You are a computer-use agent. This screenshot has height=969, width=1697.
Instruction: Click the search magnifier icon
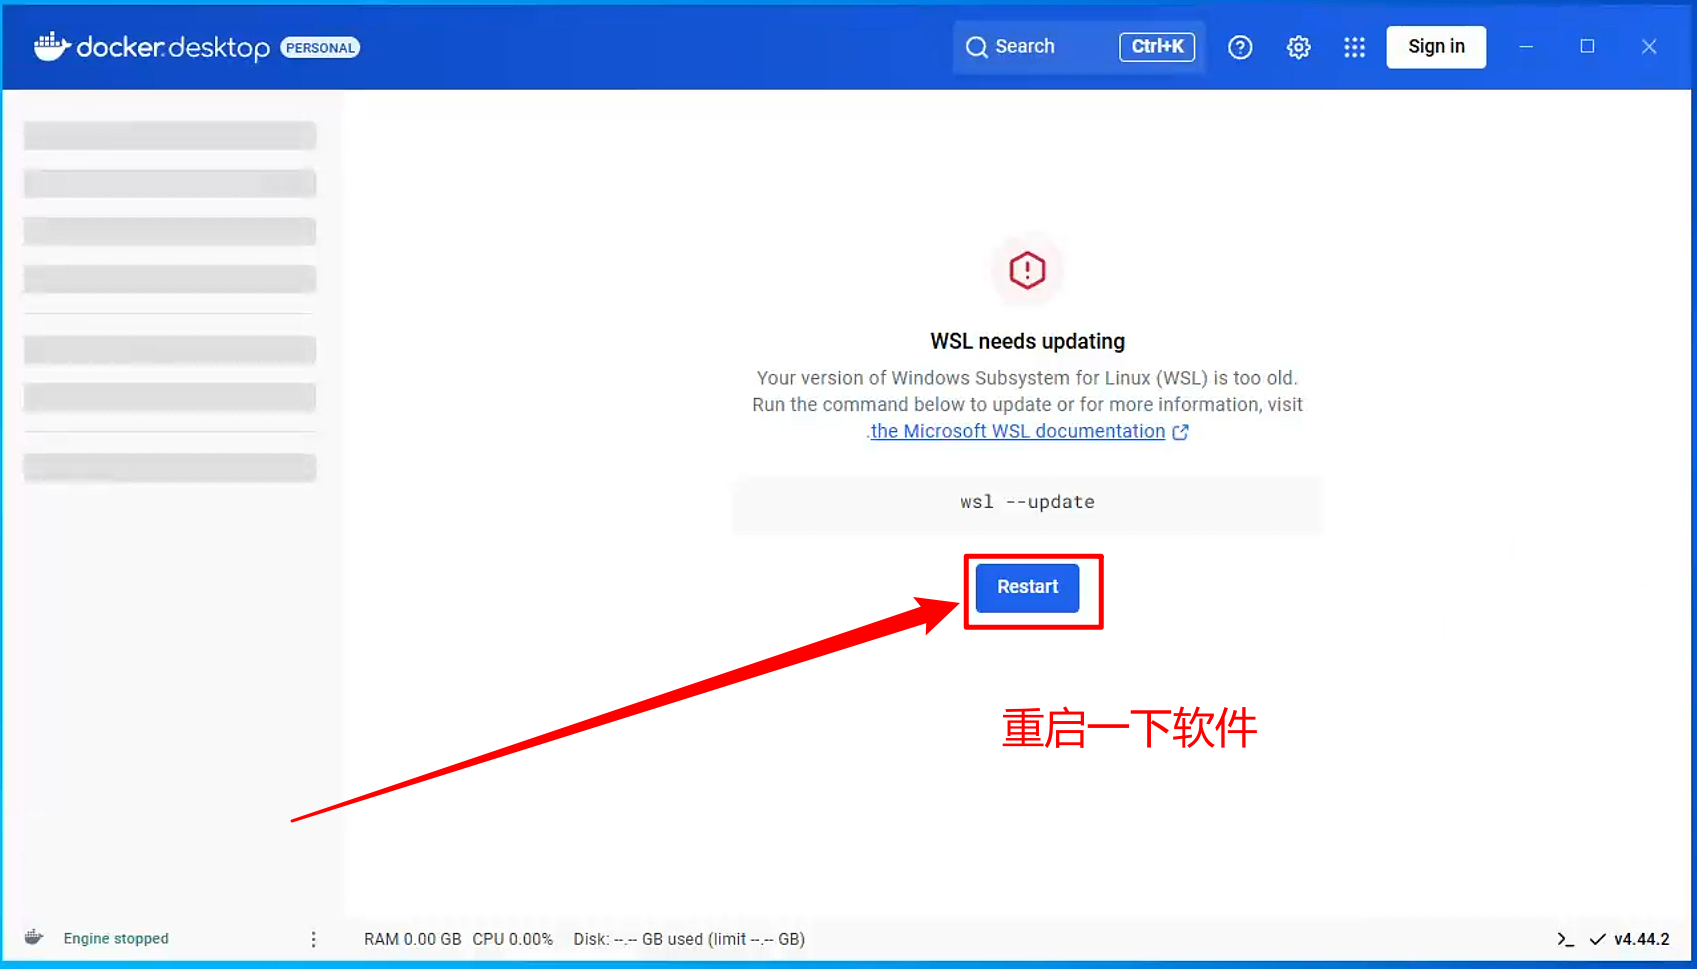[x=976, y=47]
